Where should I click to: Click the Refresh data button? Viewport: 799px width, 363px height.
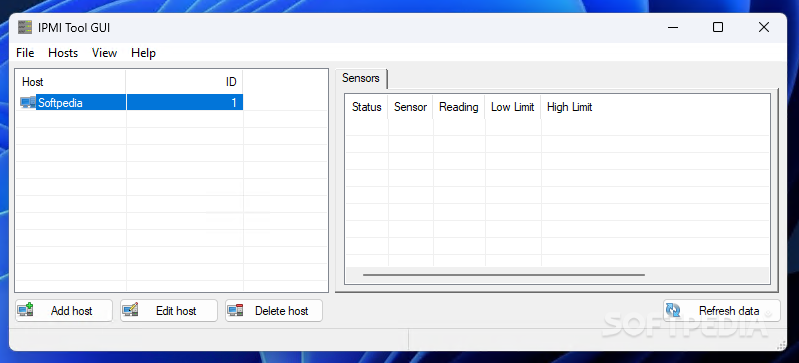coord(722,310)
